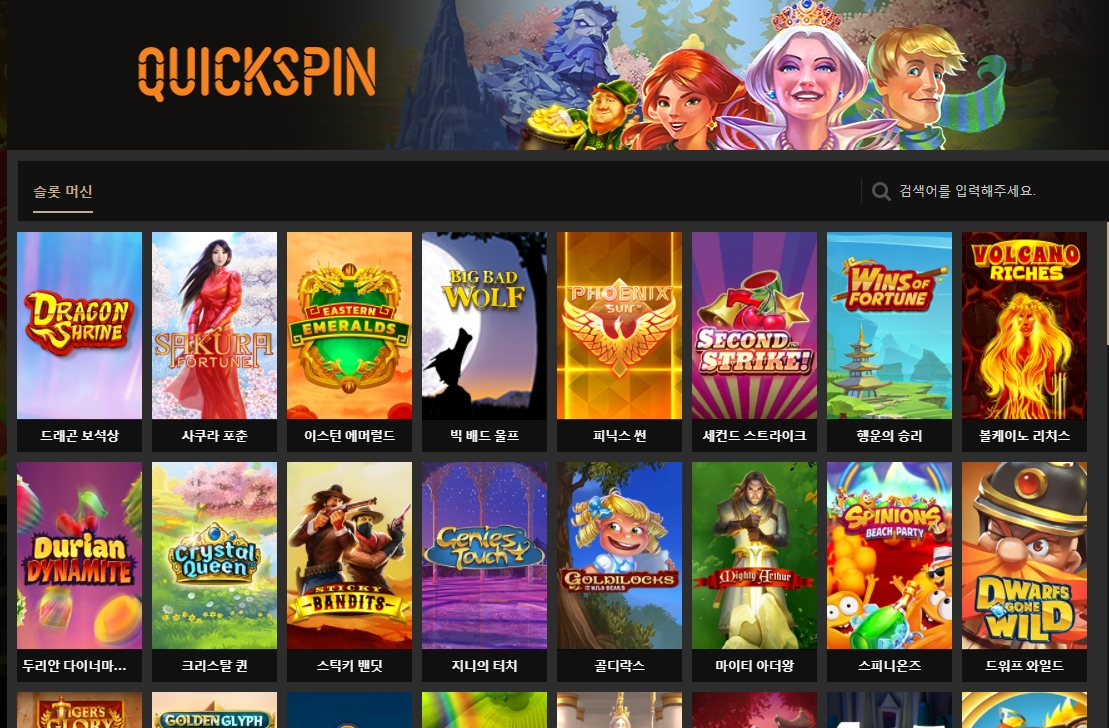Open the Phoenix Sun slot thumbnail

(620, 325)
